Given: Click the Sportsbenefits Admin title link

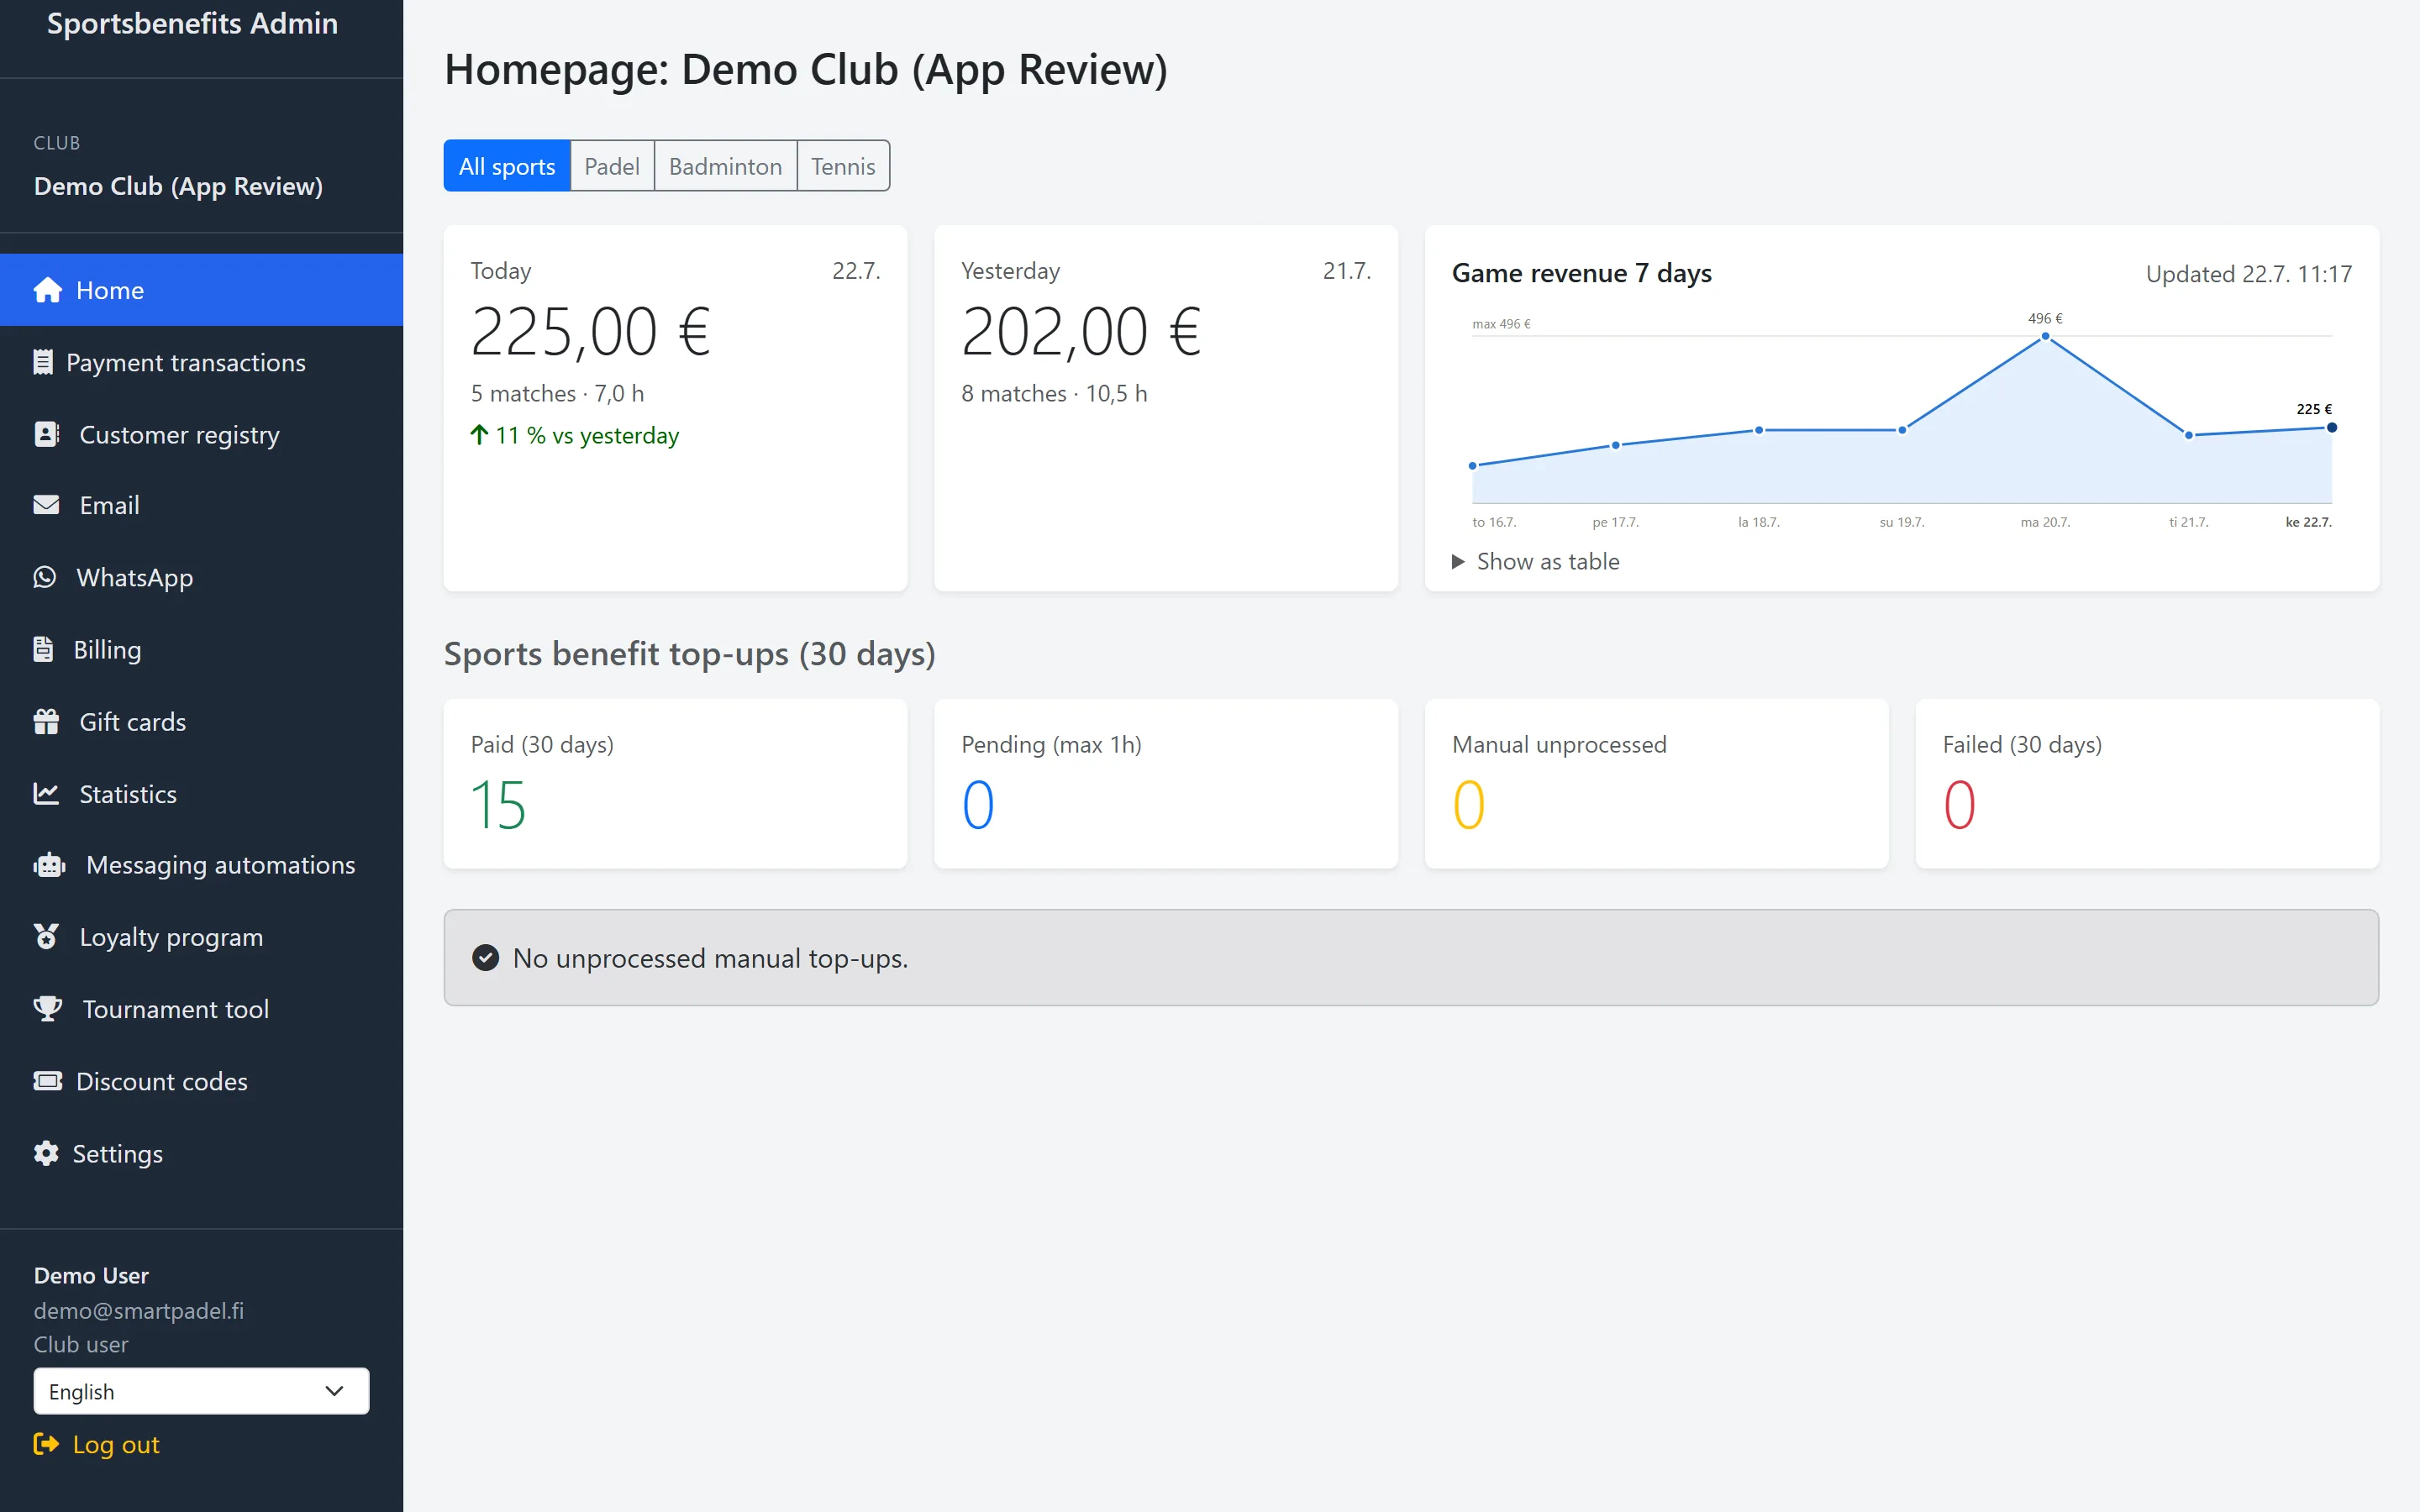Looking at the screenshot, I should tap(192, 23).
